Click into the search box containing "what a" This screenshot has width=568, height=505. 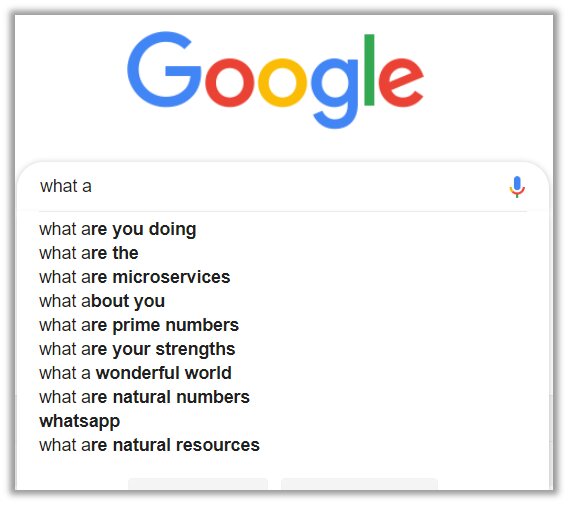[x=268, y=187]
